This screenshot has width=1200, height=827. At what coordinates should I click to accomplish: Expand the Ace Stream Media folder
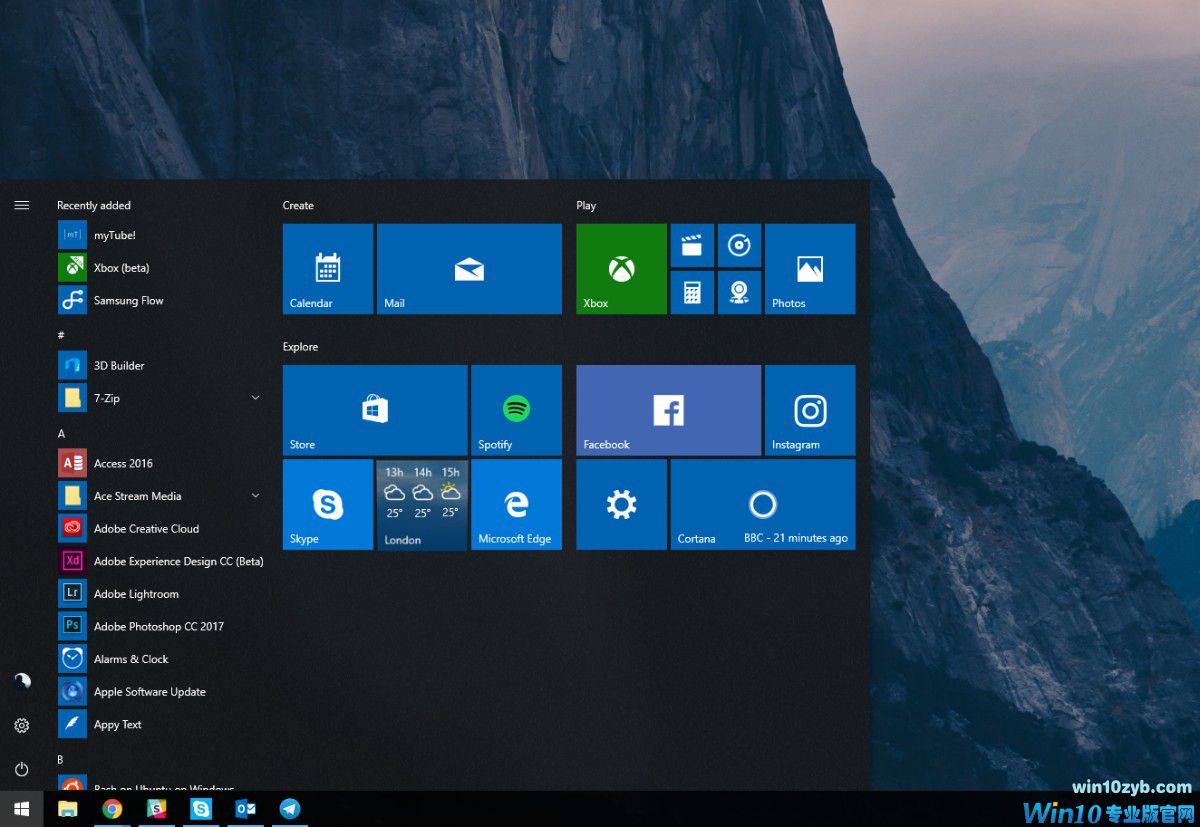tap(255, 496)
